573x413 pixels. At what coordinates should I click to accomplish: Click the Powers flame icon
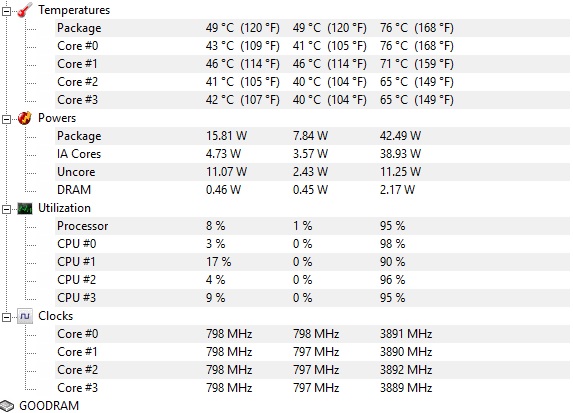[x=24, y=118]
